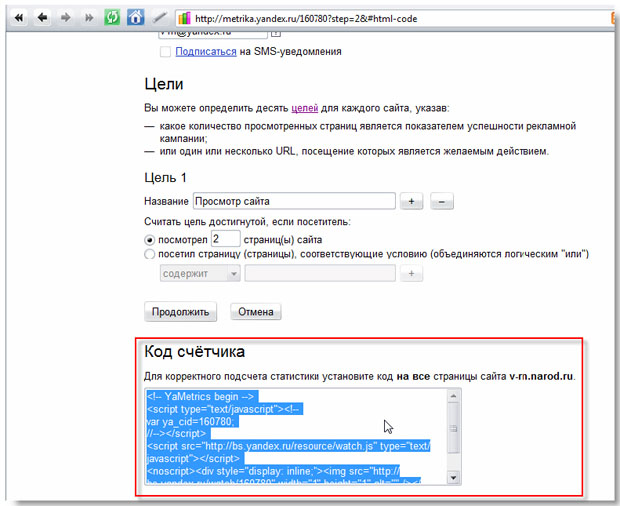
Task: Click the site favicon in address bar
Action: click(x=184, y=17)
